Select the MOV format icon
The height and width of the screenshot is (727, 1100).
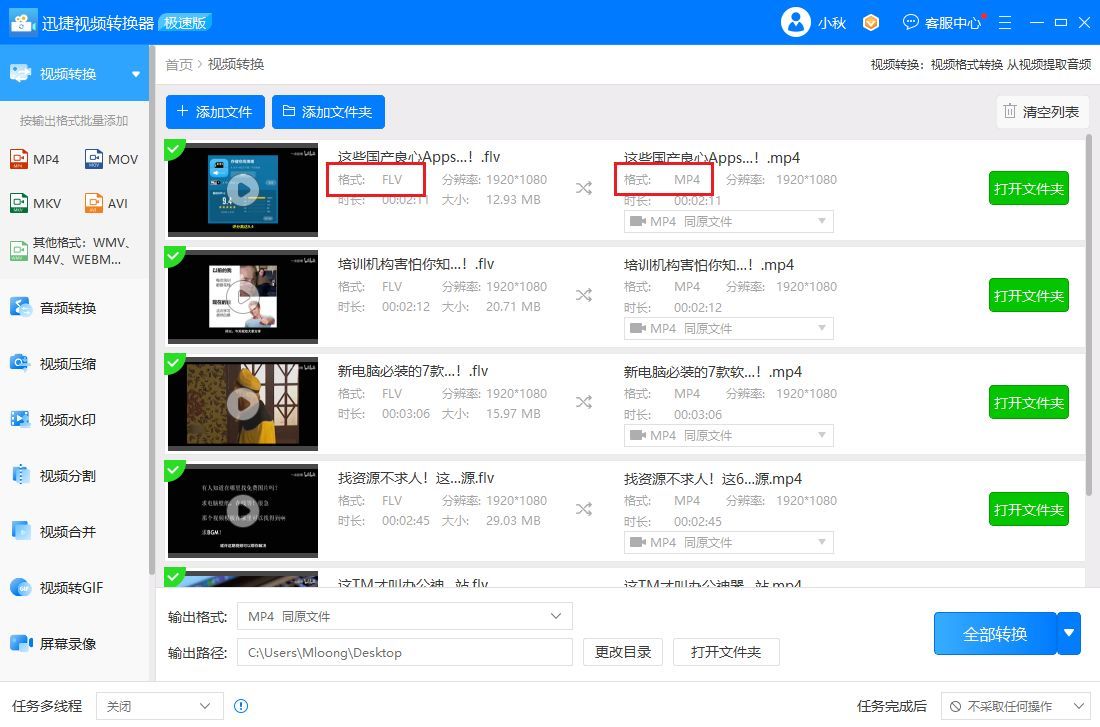(95, 159)
